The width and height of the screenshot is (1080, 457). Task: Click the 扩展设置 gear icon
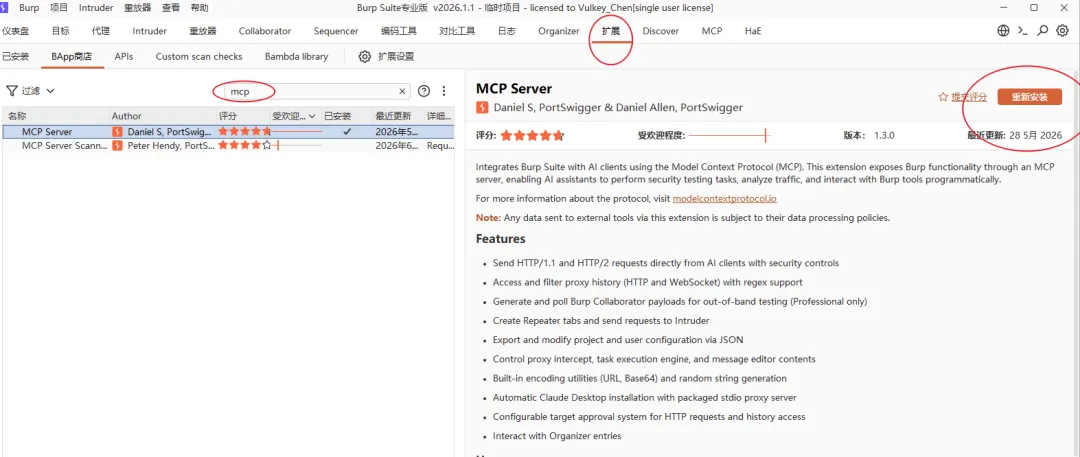click(x=364, y=57)
